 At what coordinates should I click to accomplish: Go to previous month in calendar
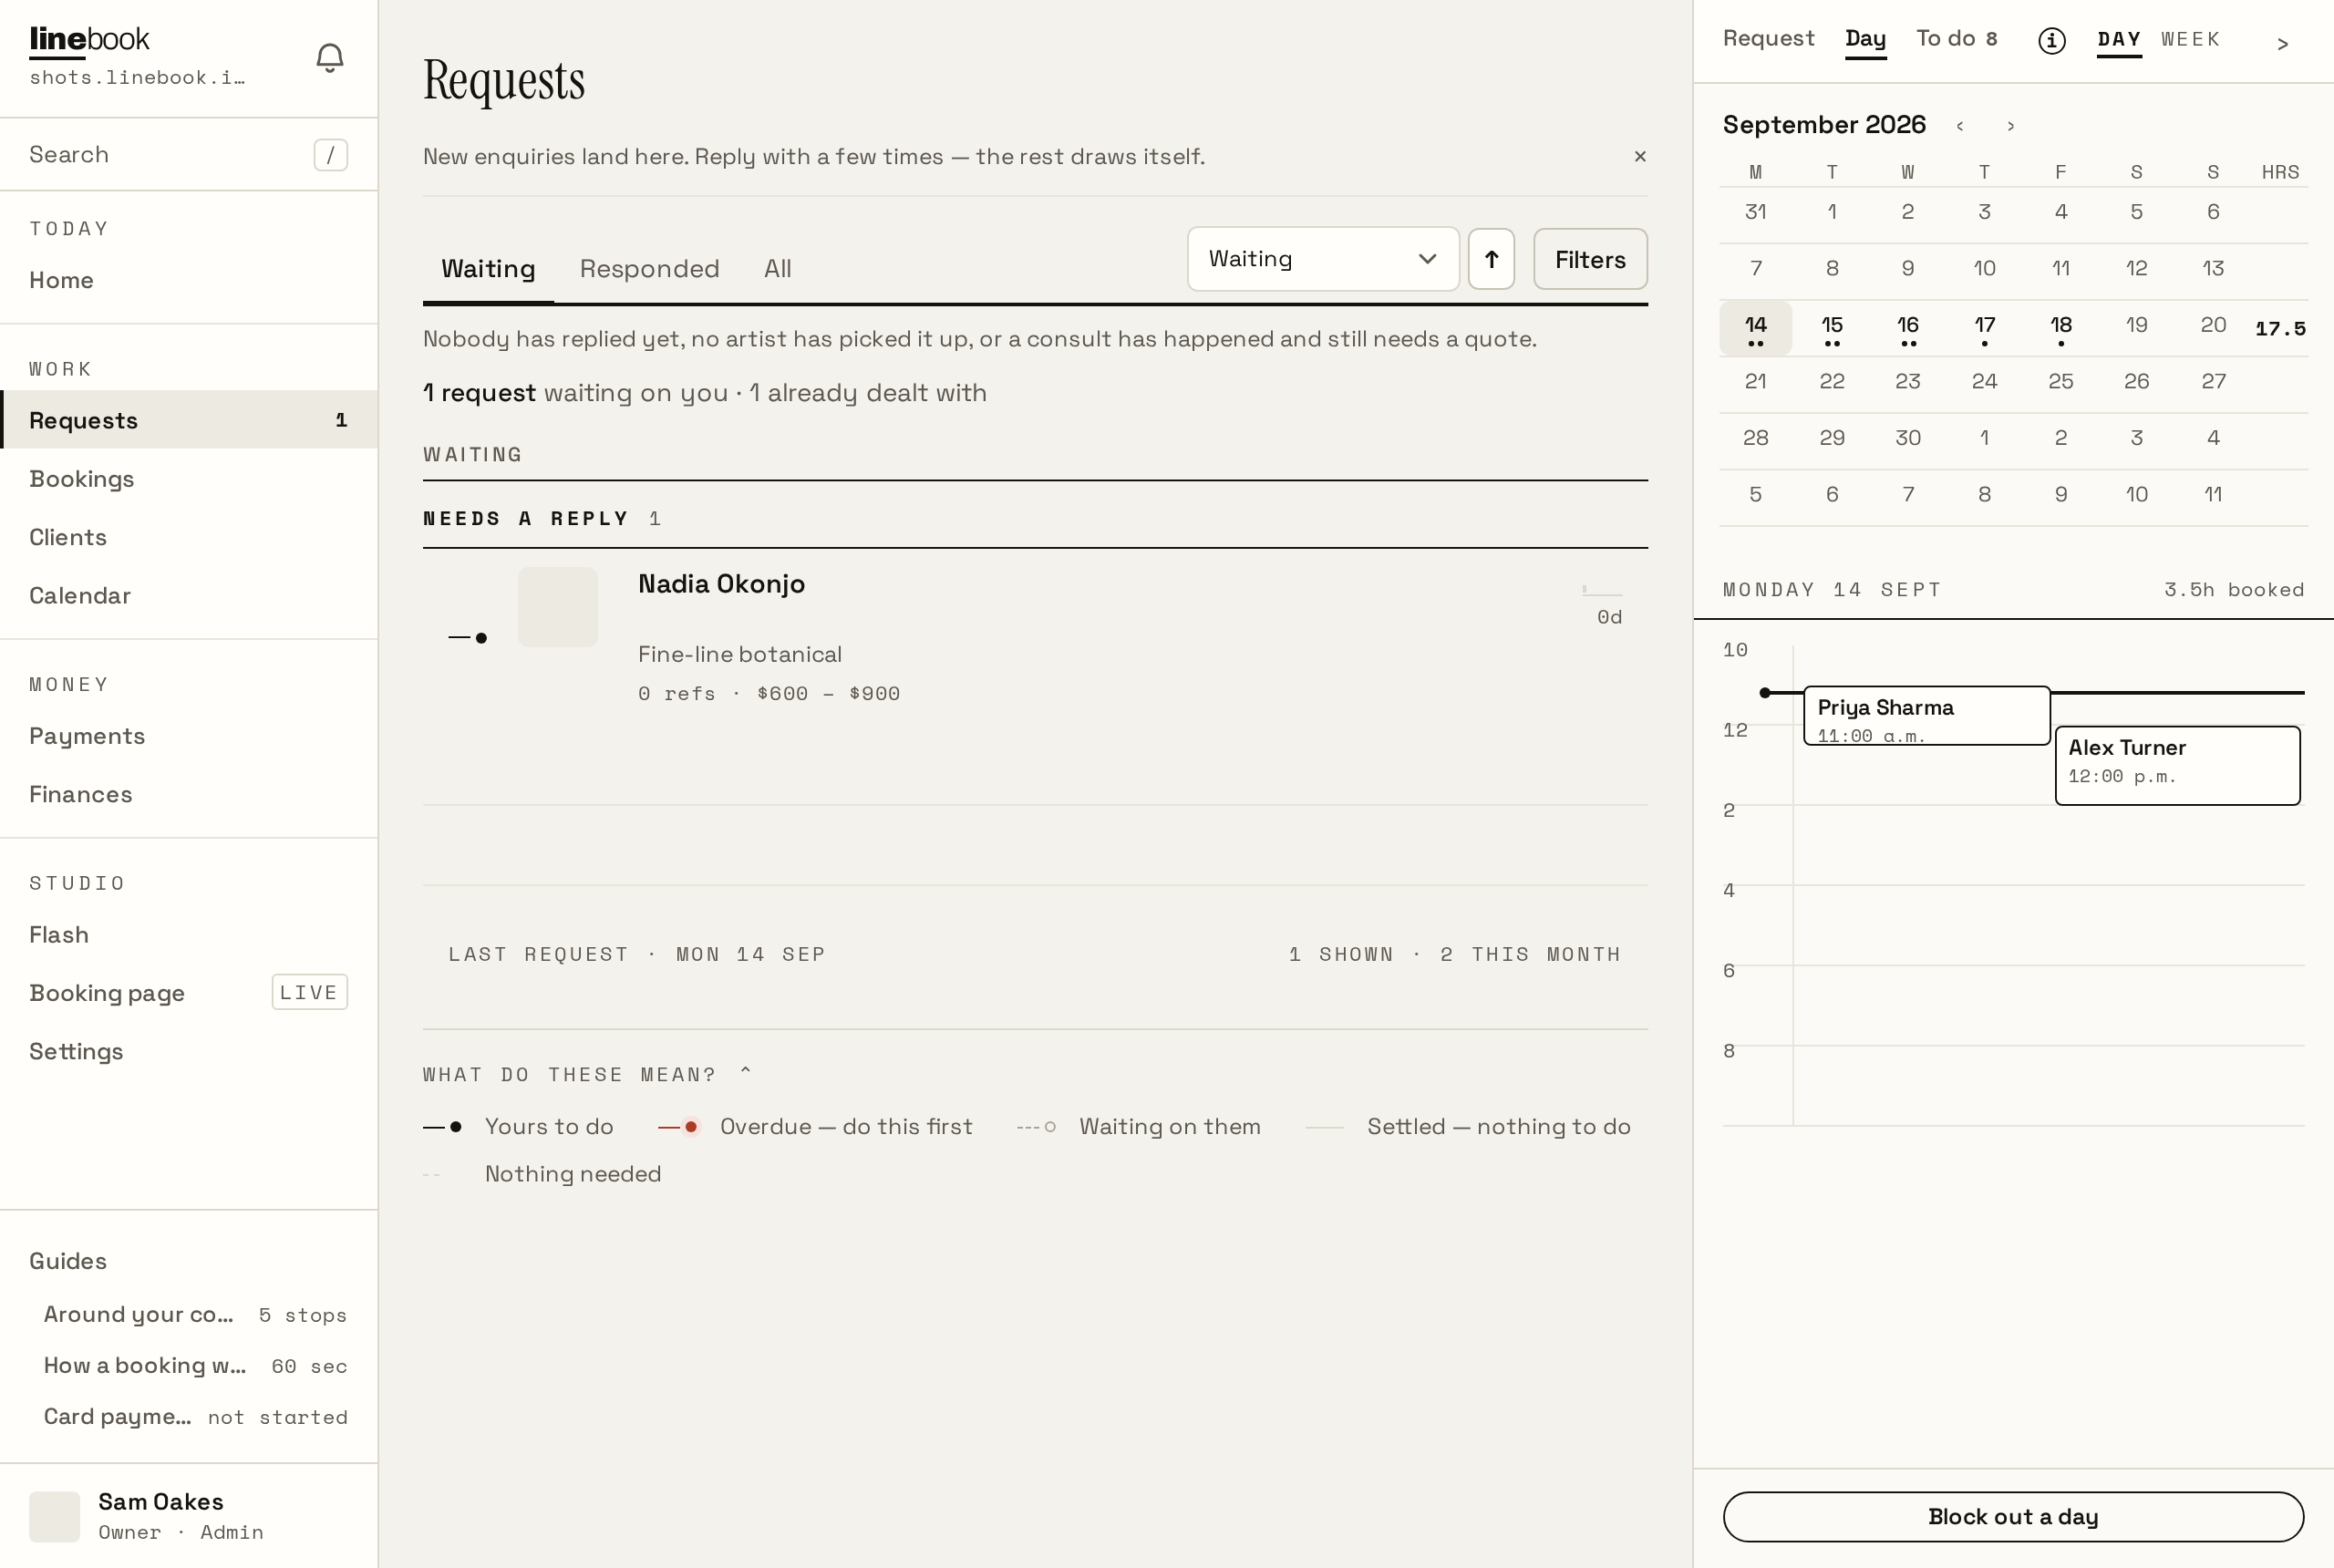click(1960, 126)
